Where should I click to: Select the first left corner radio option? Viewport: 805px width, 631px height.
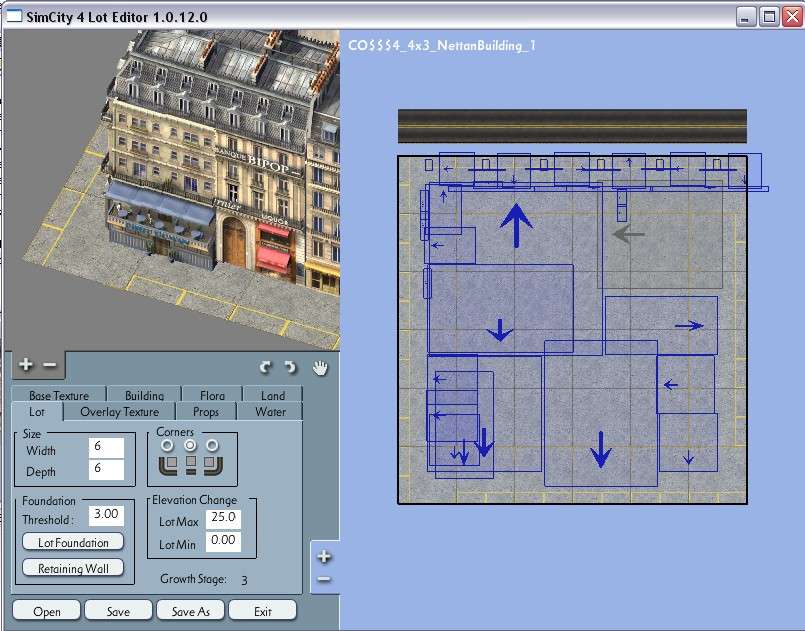click(167, 445)
